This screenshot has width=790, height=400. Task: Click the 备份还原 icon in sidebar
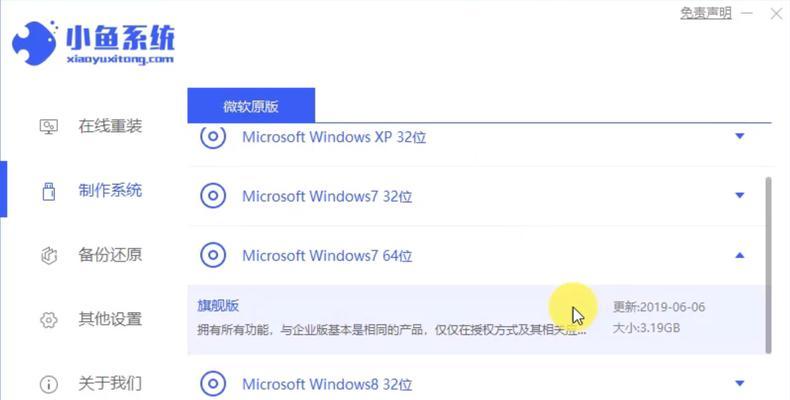pyautogui.click(x=48, y=255)
